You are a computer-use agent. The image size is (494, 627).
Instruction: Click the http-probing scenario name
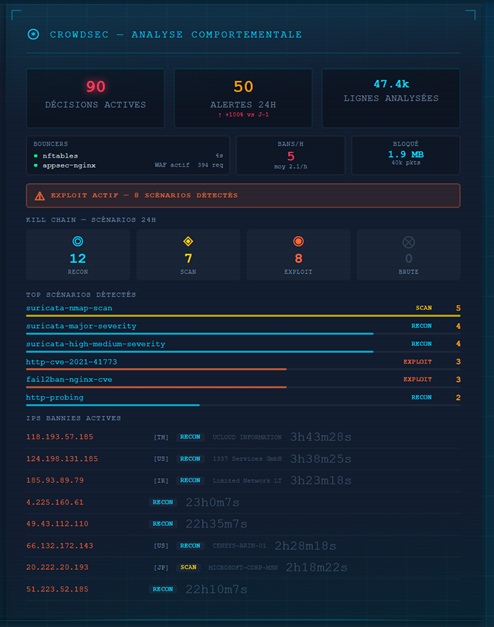coord(55,397)
